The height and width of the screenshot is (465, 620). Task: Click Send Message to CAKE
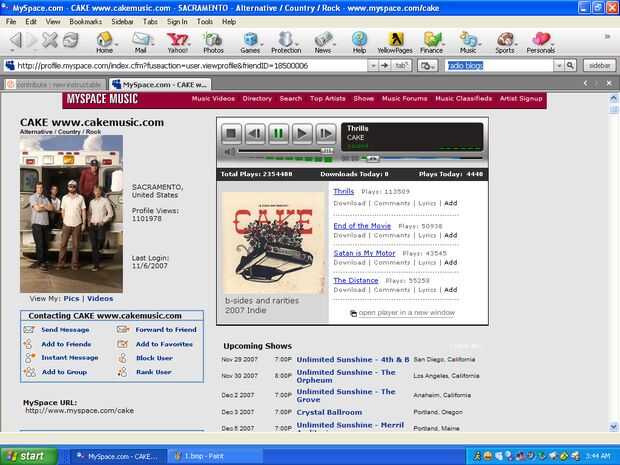(65, 329)
